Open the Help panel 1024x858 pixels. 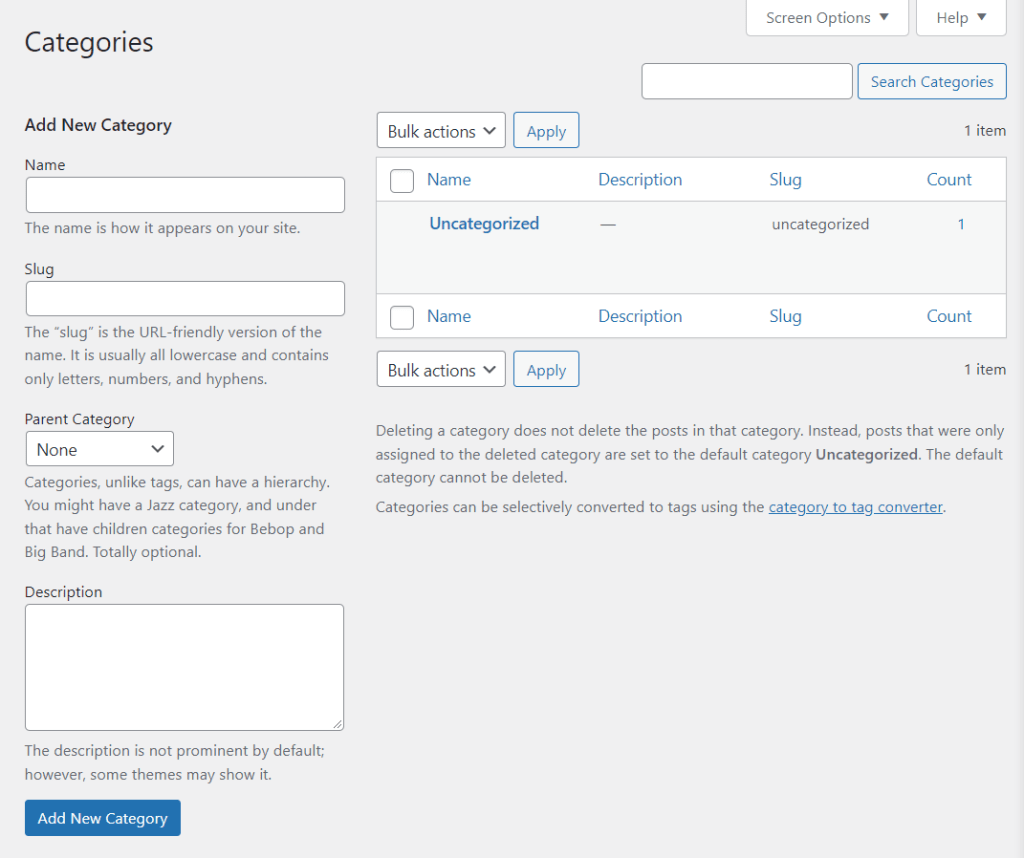(x=959, y=17)
